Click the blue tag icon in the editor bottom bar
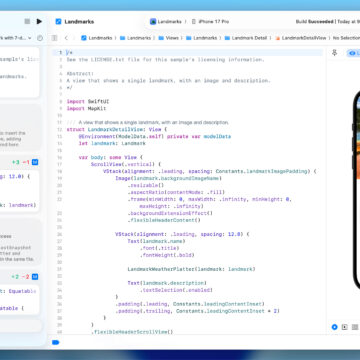This screenshot has height=360, width=360. (x=55, y=342)
